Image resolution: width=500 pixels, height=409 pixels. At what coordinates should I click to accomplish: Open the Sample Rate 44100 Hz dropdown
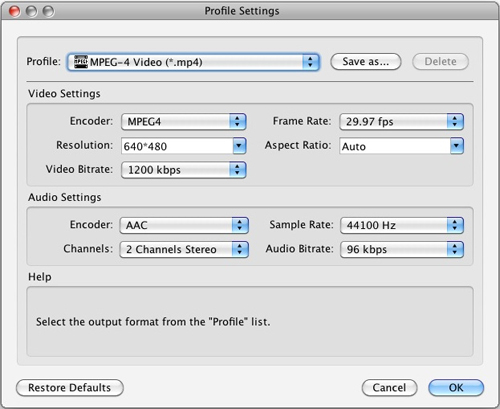[402, 225]
